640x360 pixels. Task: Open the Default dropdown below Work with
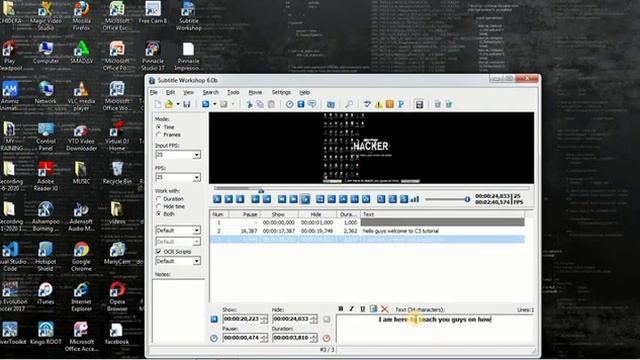tap(197, 230)
